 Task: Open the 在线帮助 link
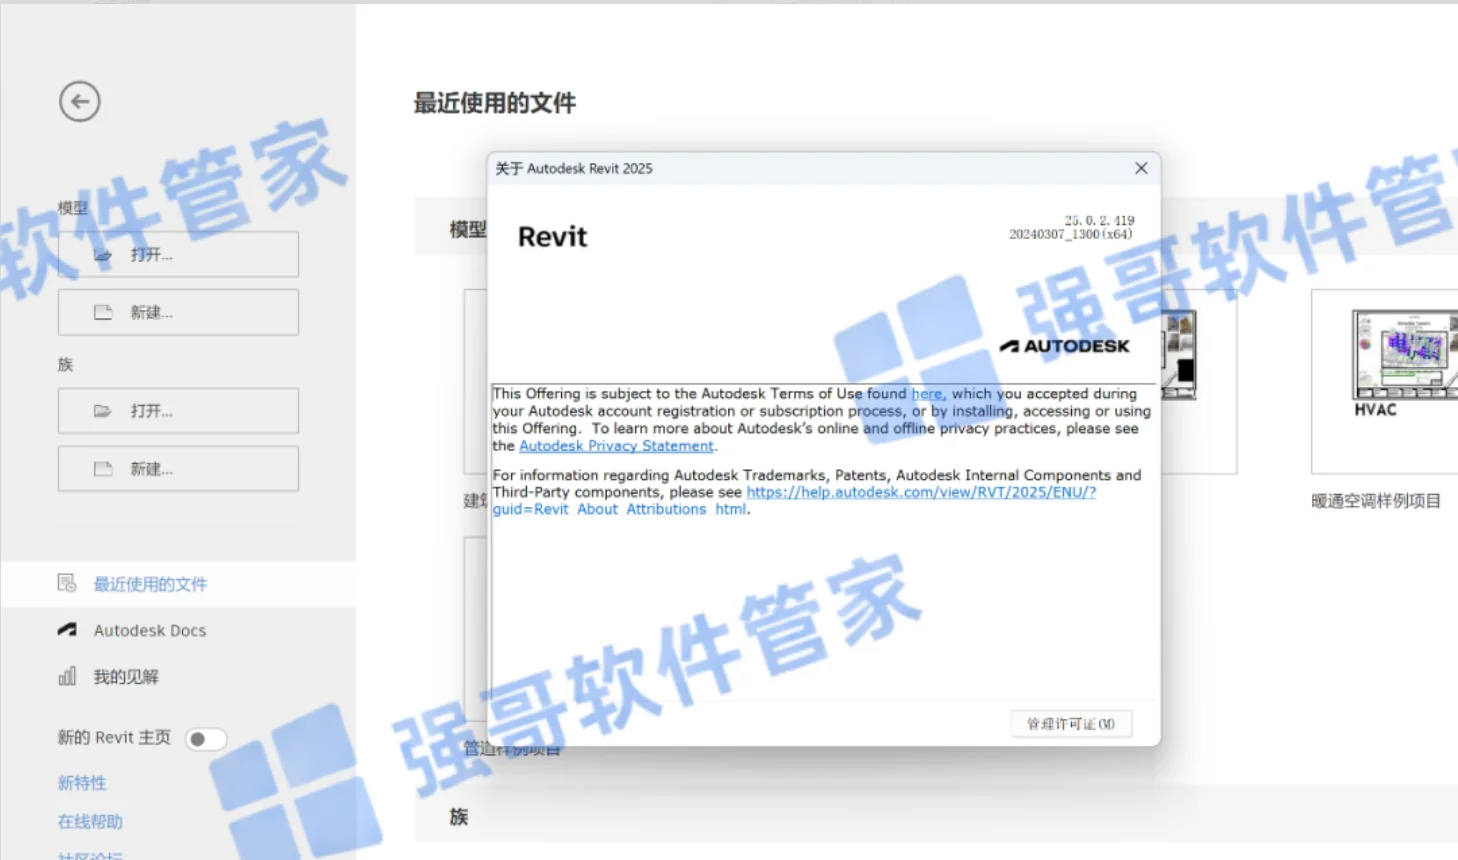tap(90, 822)
